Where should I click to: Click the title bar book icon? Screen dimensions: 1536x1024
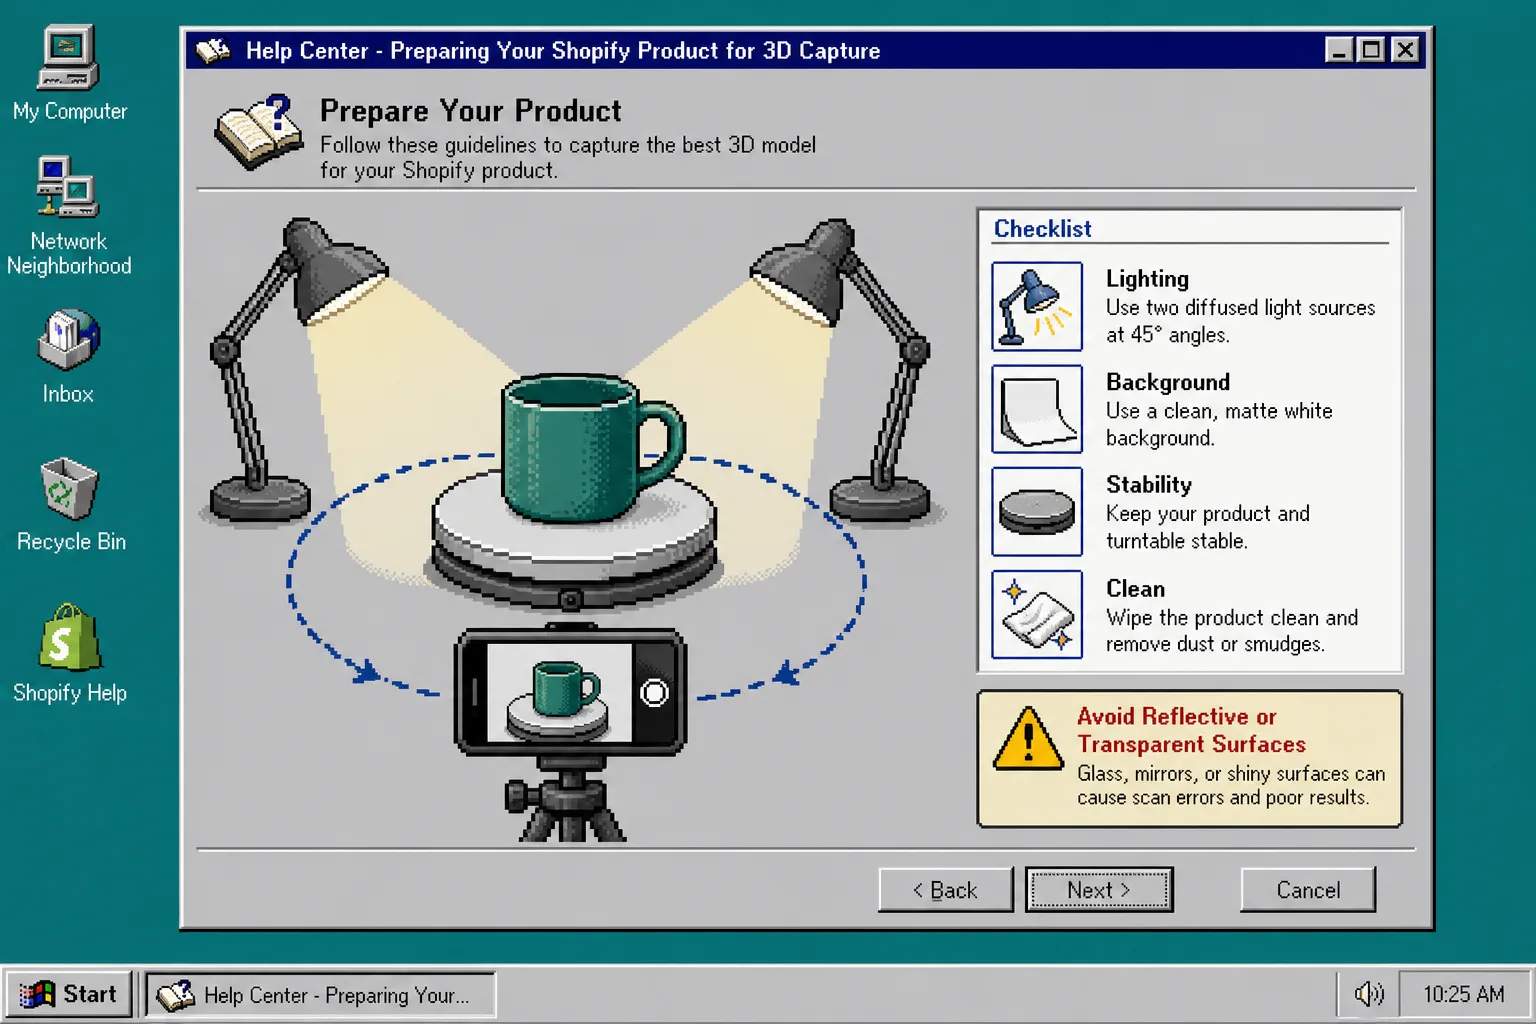pos(213,50)
